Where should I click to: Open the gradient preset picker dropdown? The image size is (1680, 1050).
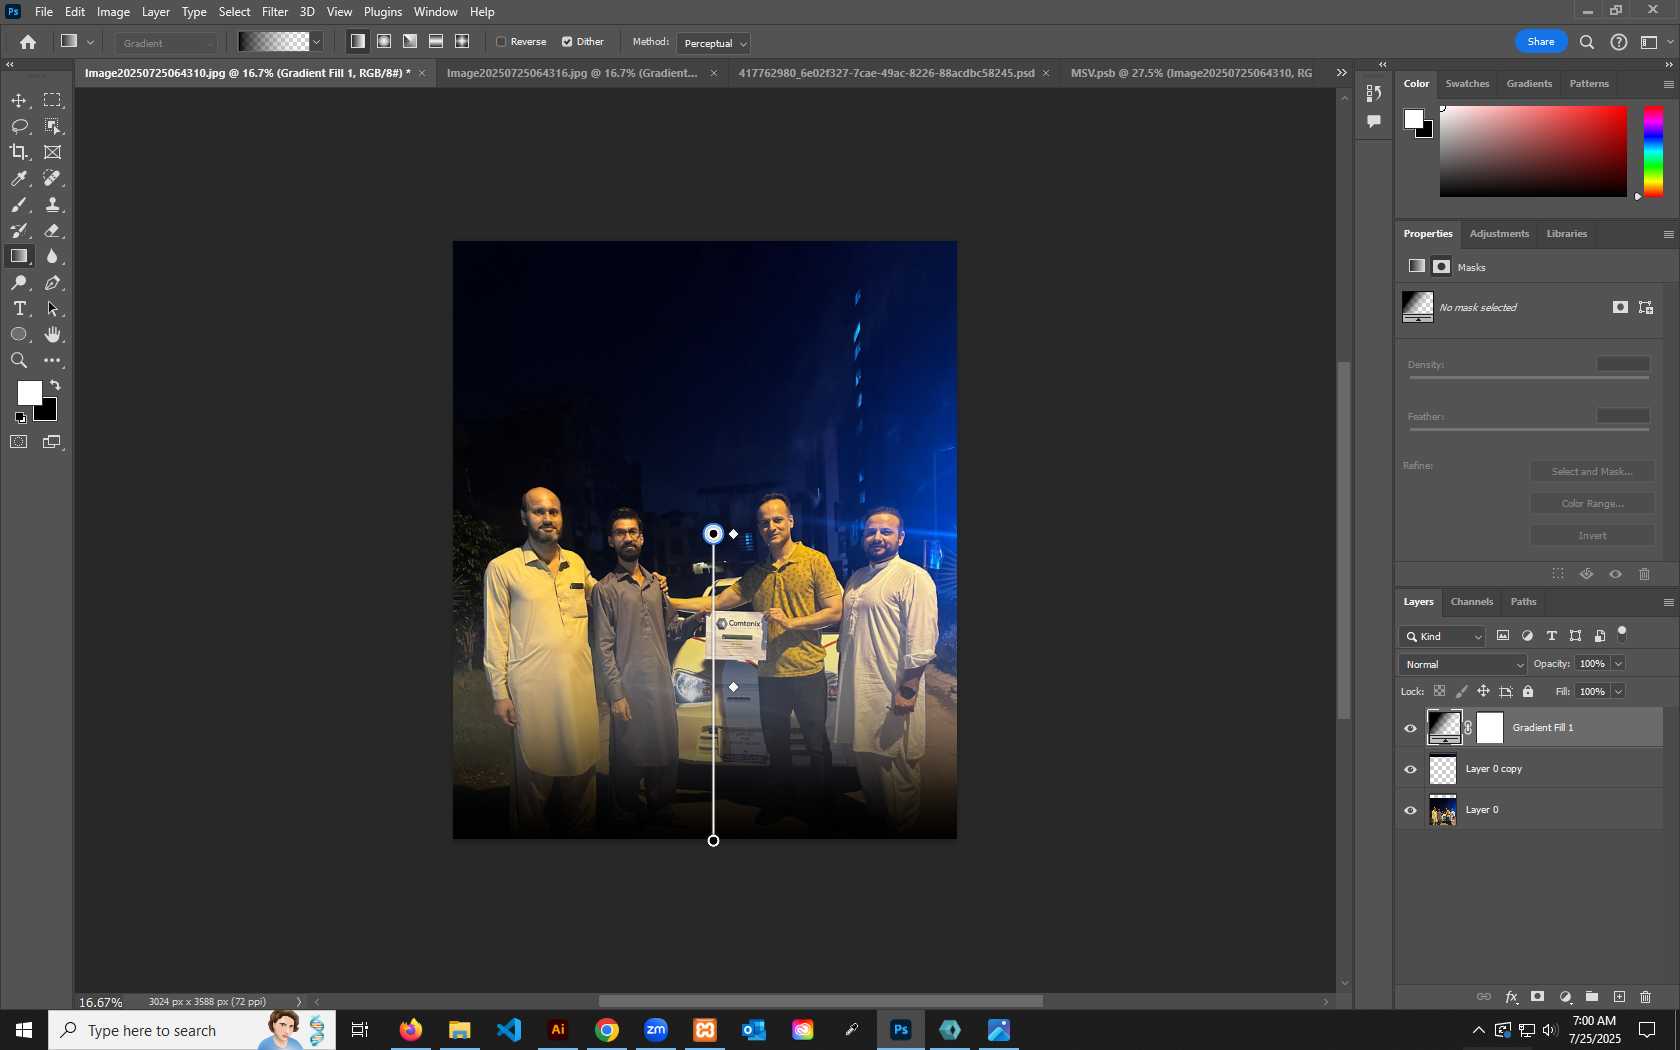[x=317, y=42]
